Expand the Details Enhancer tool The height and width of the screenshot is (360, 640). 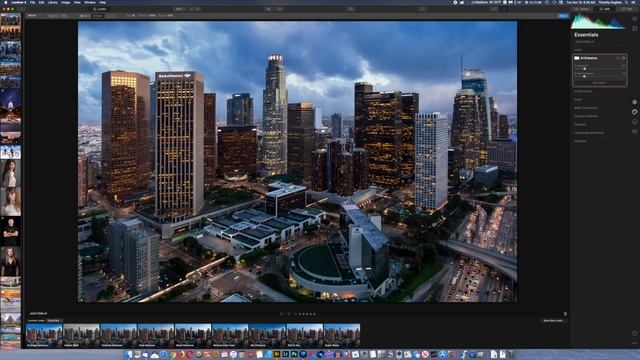pyautogui.click(x=586, y=116)
